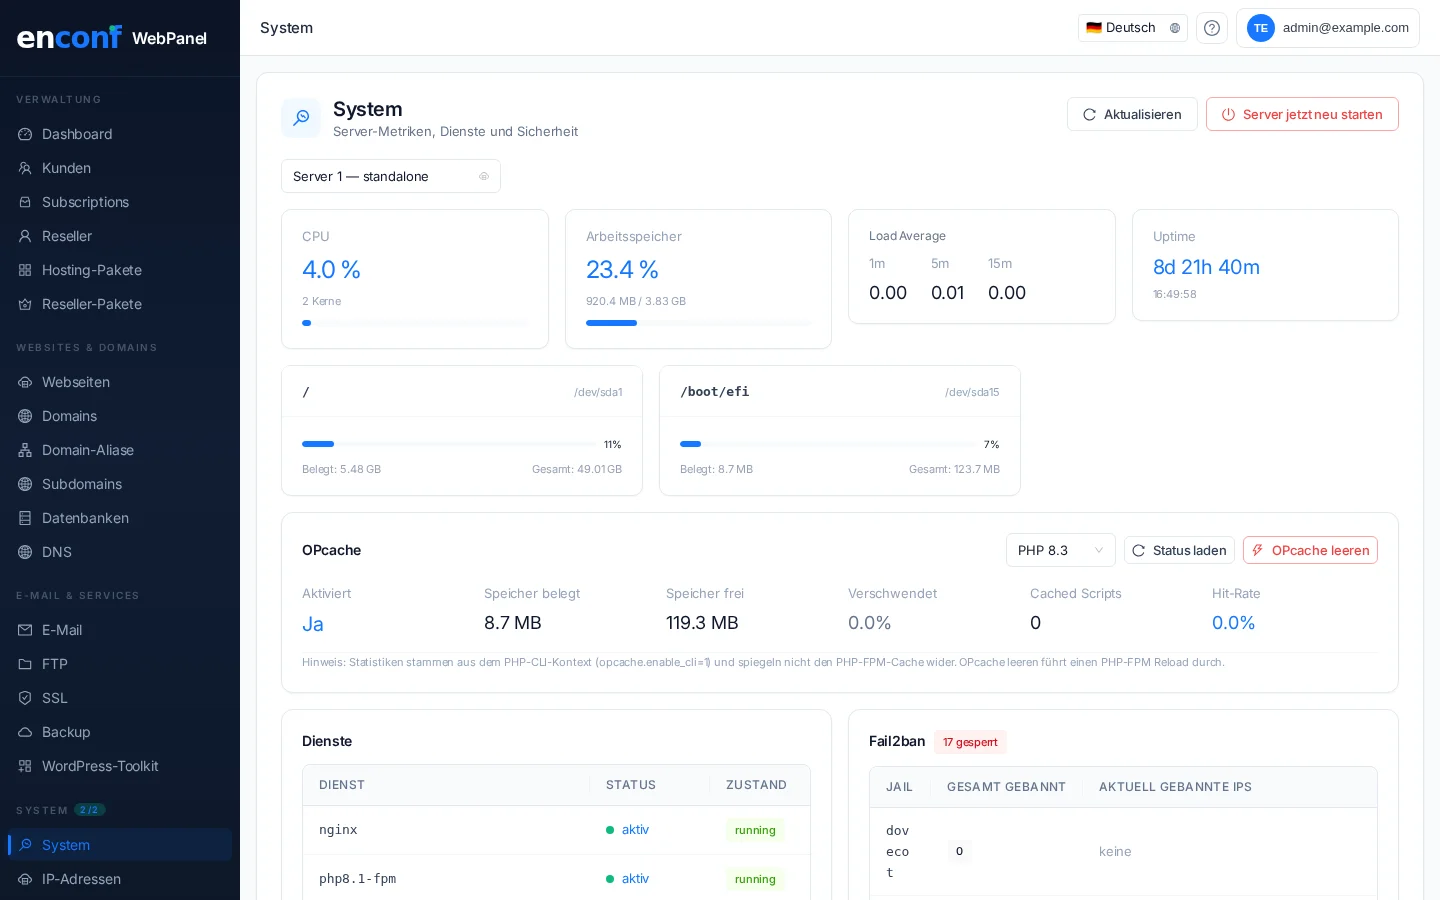The height and width of the screenshot is (900, 1440).
Task: Navigate to Kunden in the sidebar
Action: [66, 168]
